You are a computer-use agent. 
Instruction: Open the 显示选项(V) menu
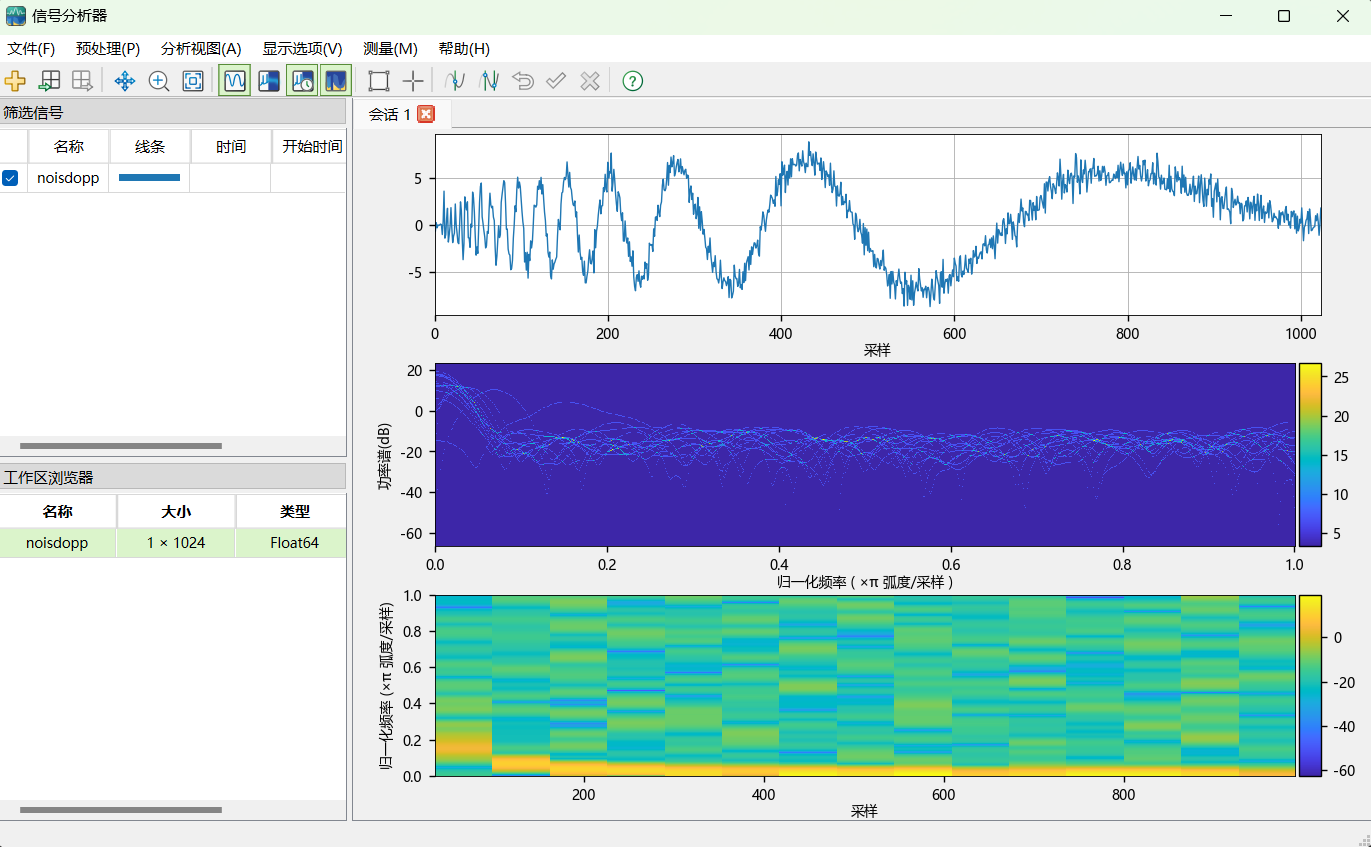pos(302,48)
